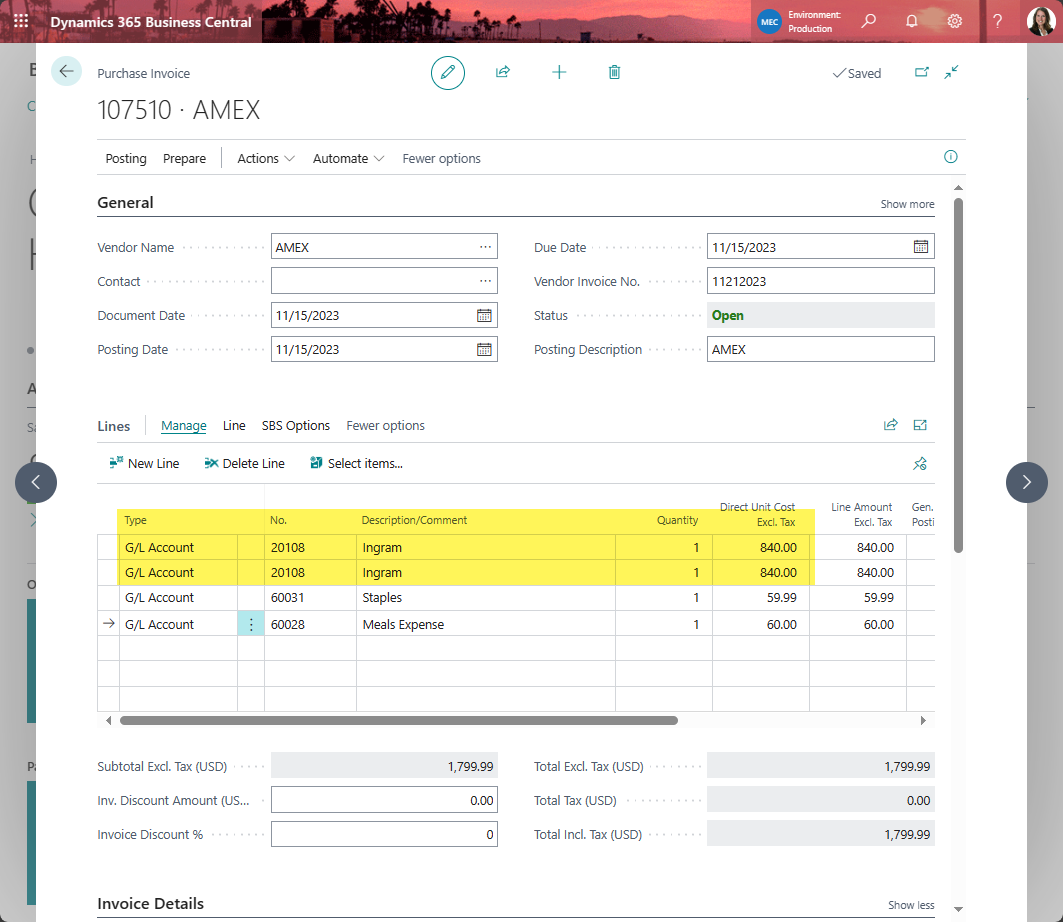Go to the next record arrow

(x=1026, y=482)
